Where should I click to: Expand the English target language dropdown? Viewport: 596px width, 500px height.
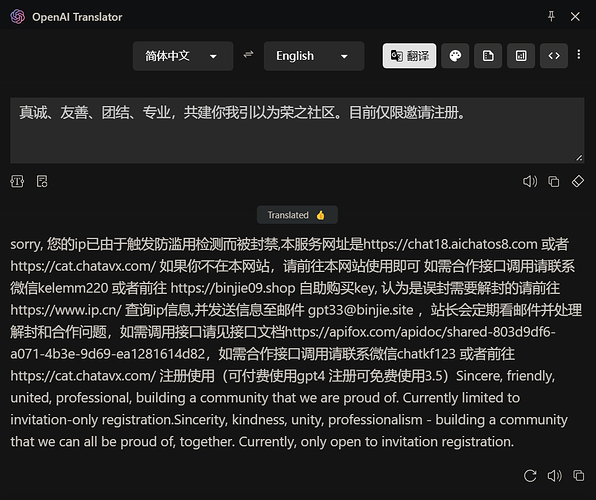[314, 56]
